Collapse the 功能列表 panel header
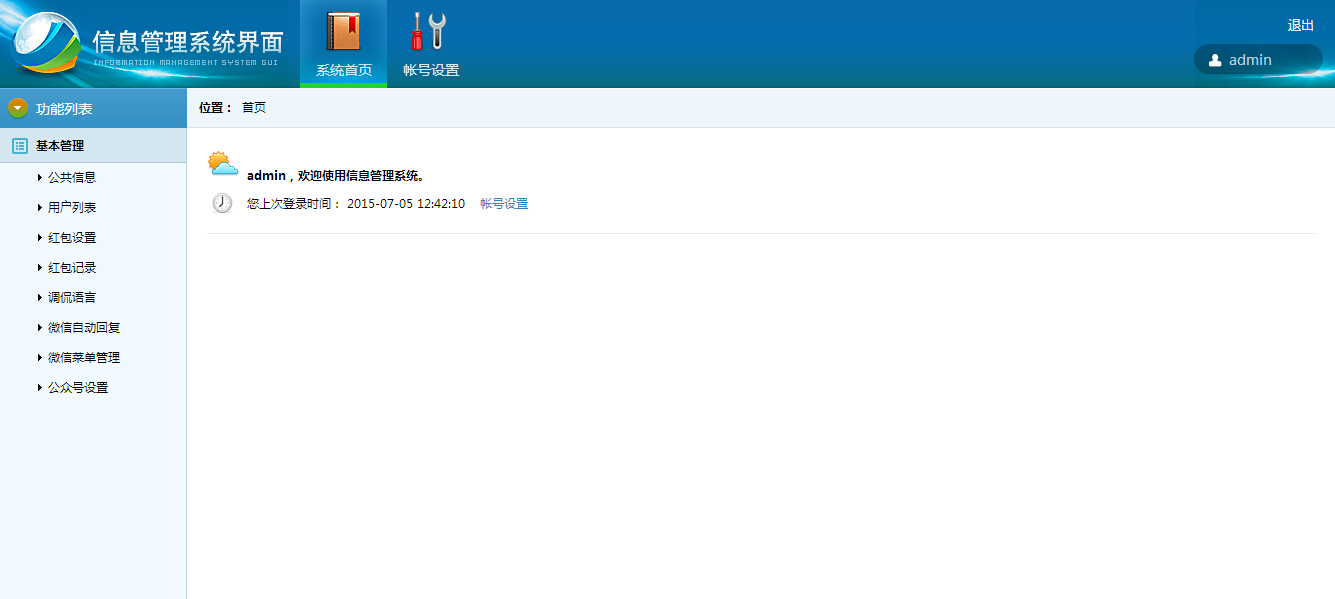1335x599 pixels. coord(93,108)
